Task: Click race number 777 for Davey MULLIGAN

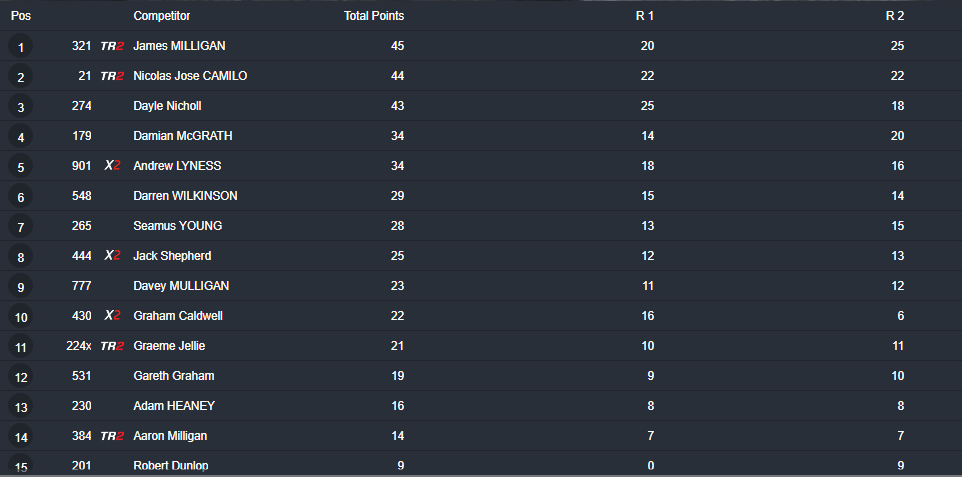Action: (x=82, y=285)
